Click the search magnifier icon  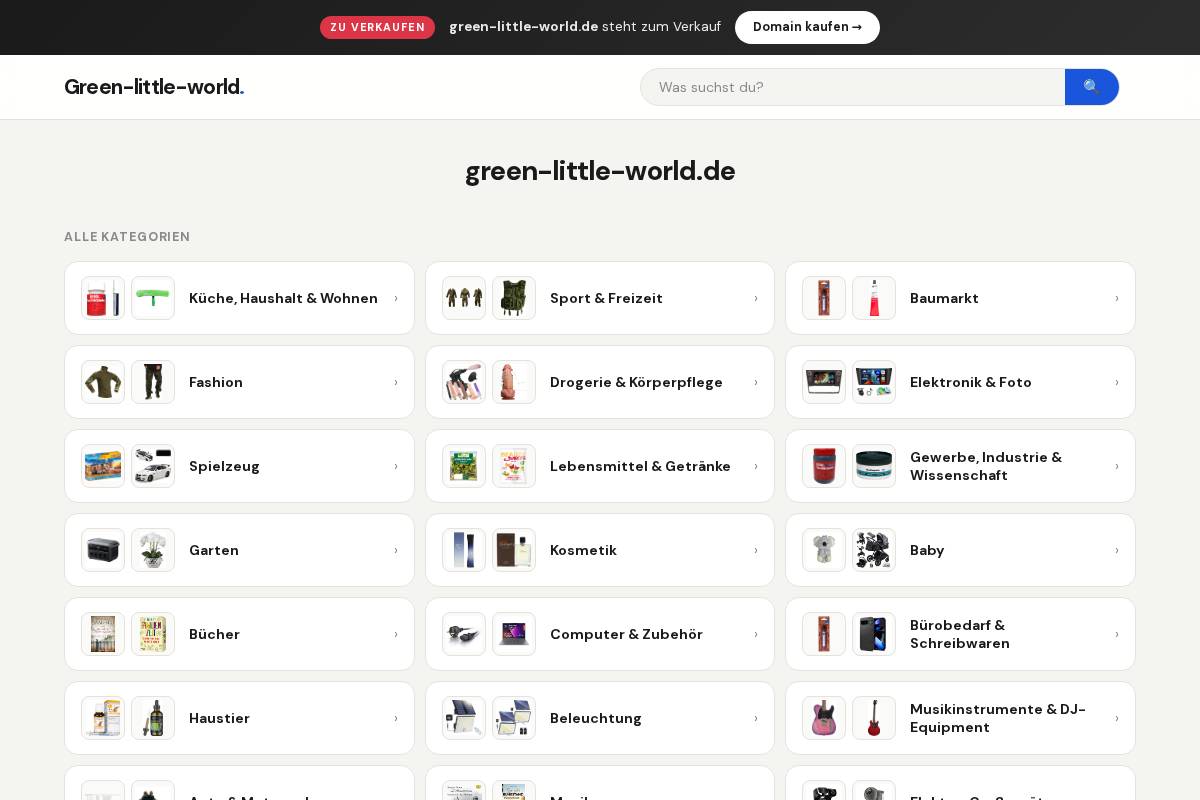tap(1091, 87)
